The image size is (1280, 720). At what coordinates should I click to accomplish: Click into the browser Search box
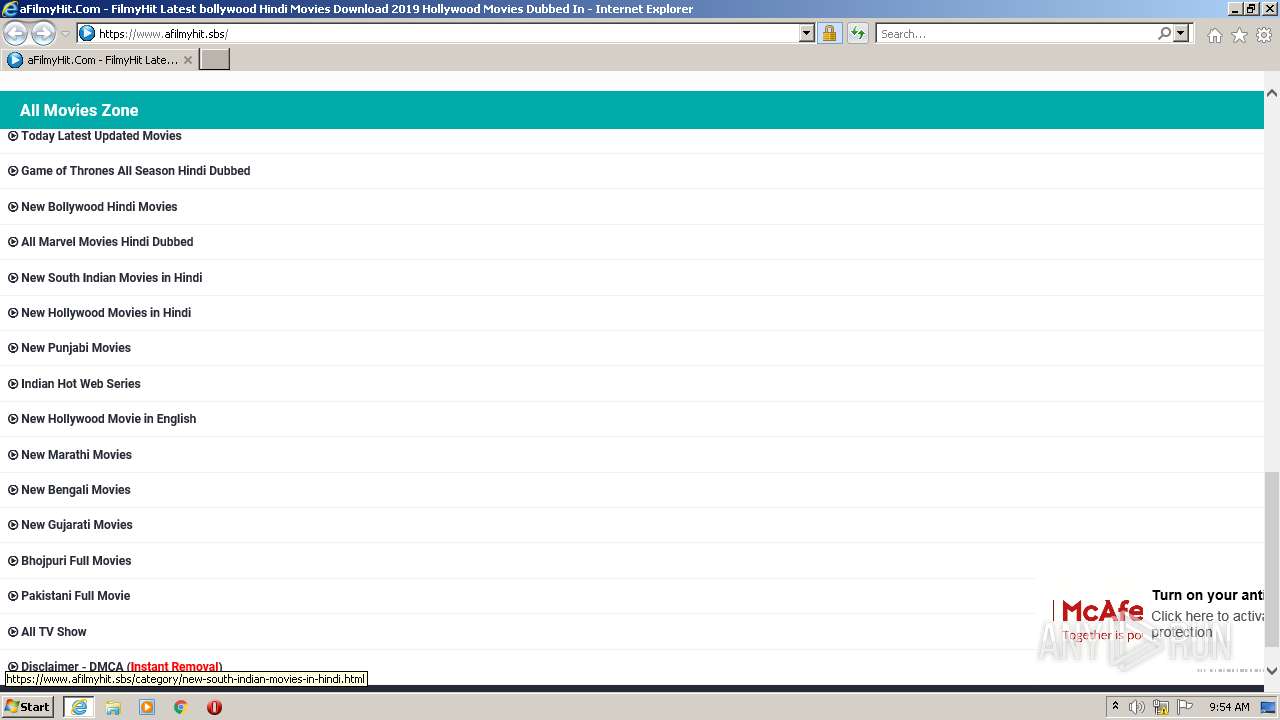pos(1016,33)
